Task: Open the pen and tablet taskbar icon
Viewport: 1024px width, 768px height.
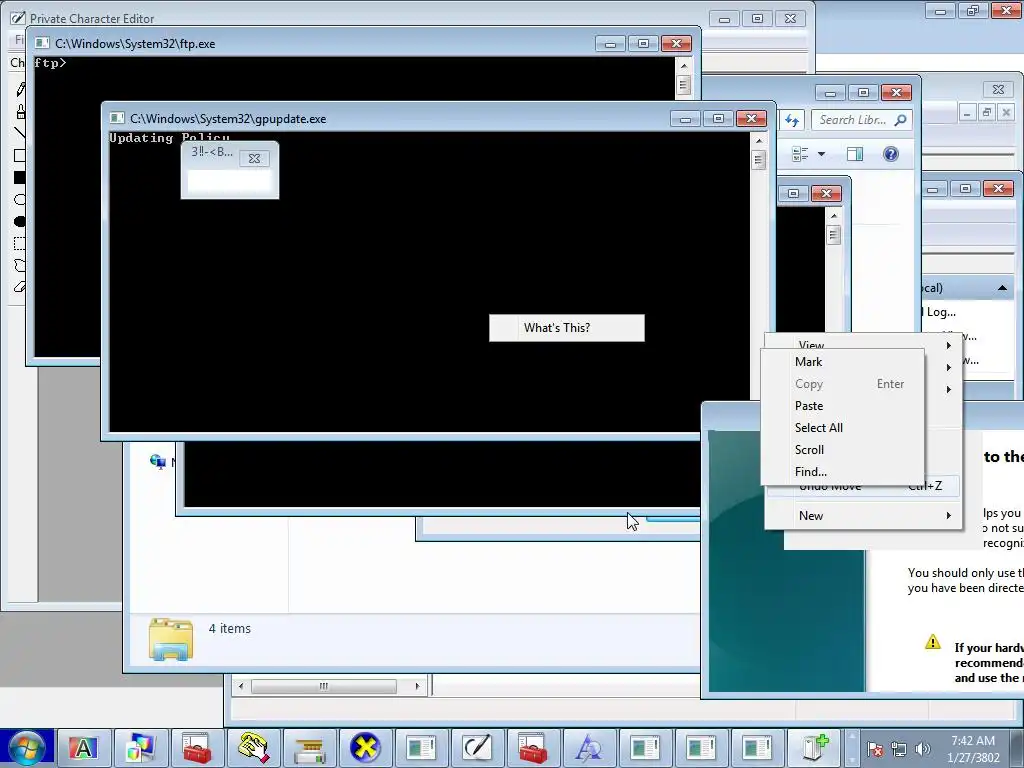Action: [477, 748]
